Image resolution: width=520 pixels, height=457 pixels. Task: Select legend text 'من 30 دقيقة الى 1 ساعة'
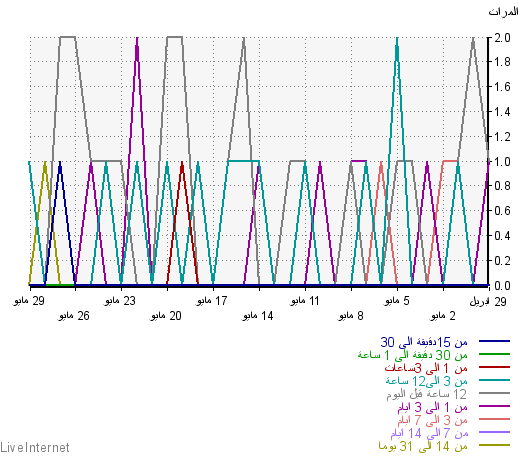[x=413, y=355]
